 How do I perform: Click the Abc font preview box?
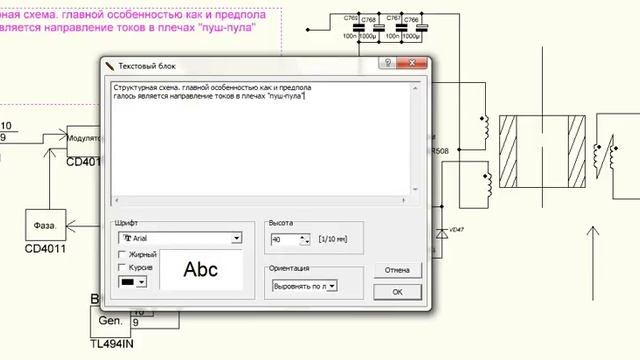tap(201, 270)
